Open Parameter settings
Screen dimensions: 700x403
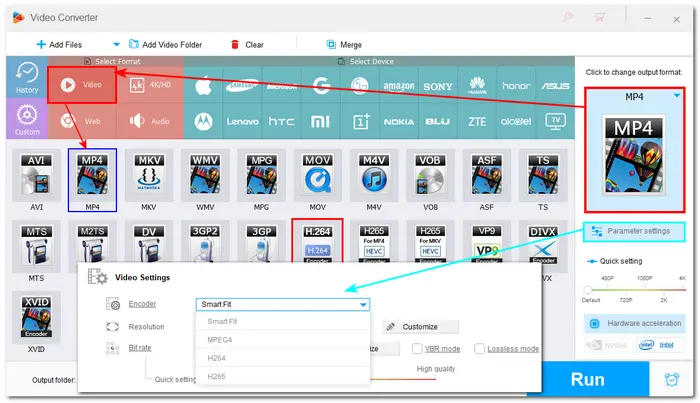click(634, 231)
